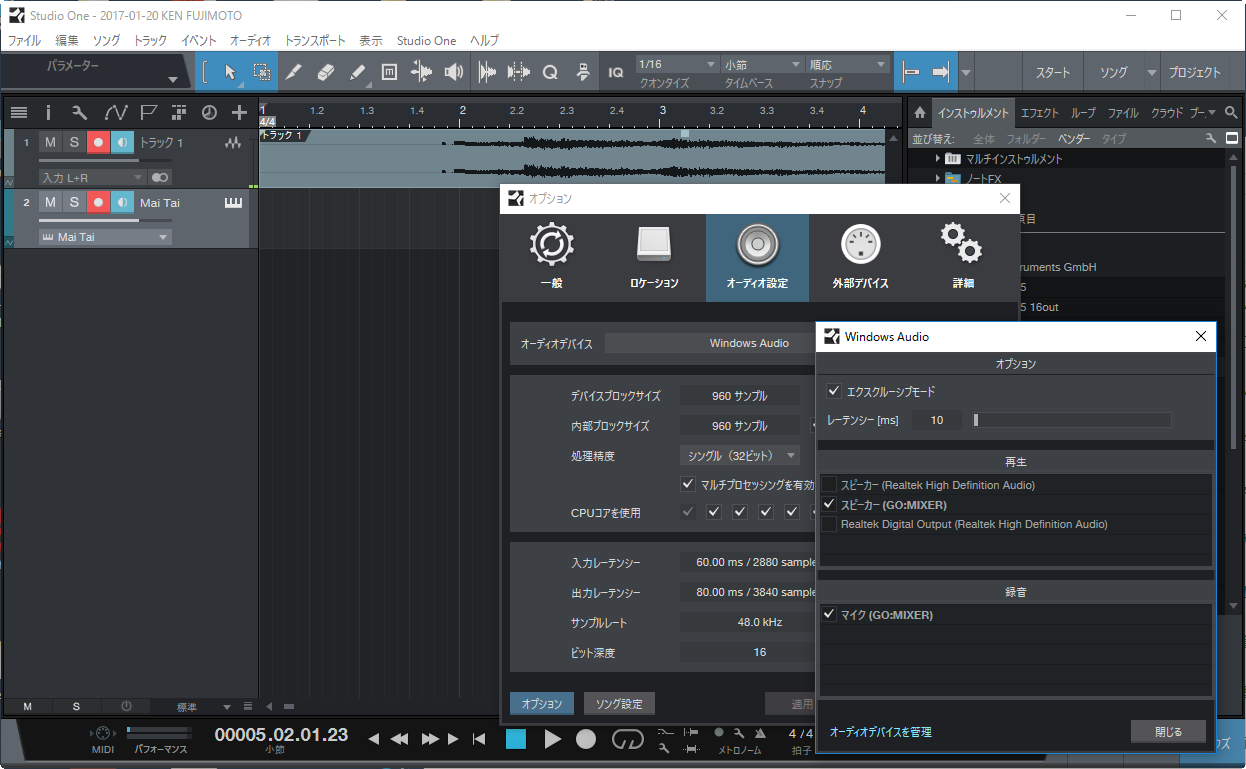
Task: Select the Mute tool
Action: click(390, 72)
